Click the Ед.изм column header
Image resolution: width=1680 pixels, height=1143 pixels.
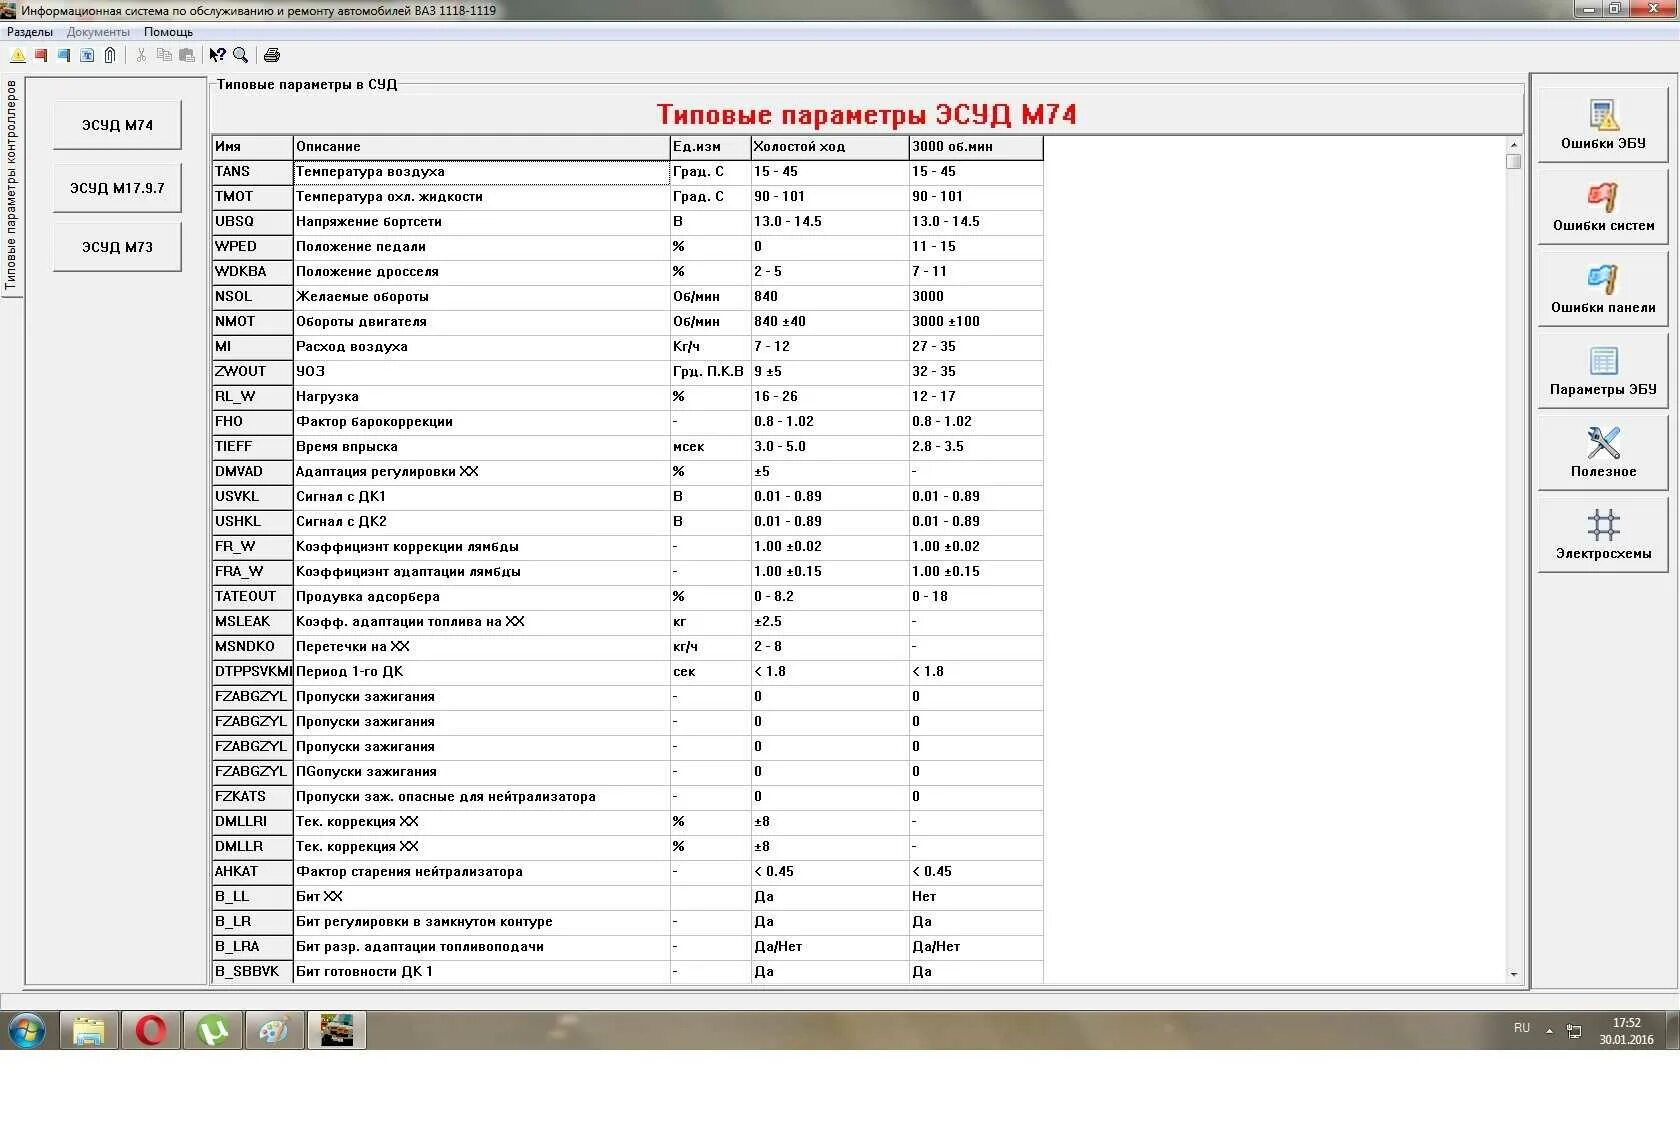click(710, 147)
